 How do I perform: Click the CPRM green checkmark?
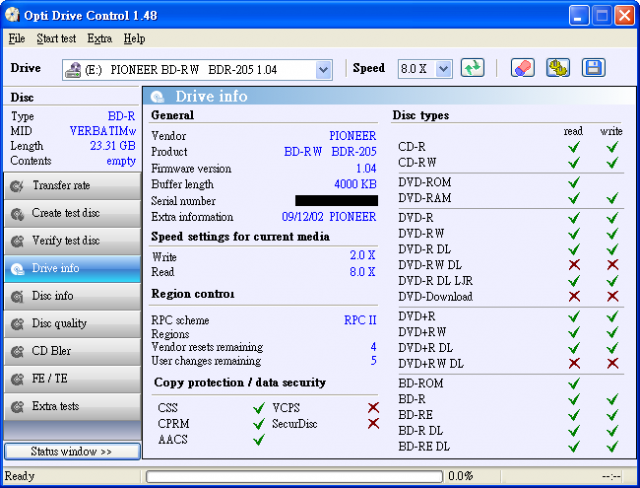pos(259,424)
